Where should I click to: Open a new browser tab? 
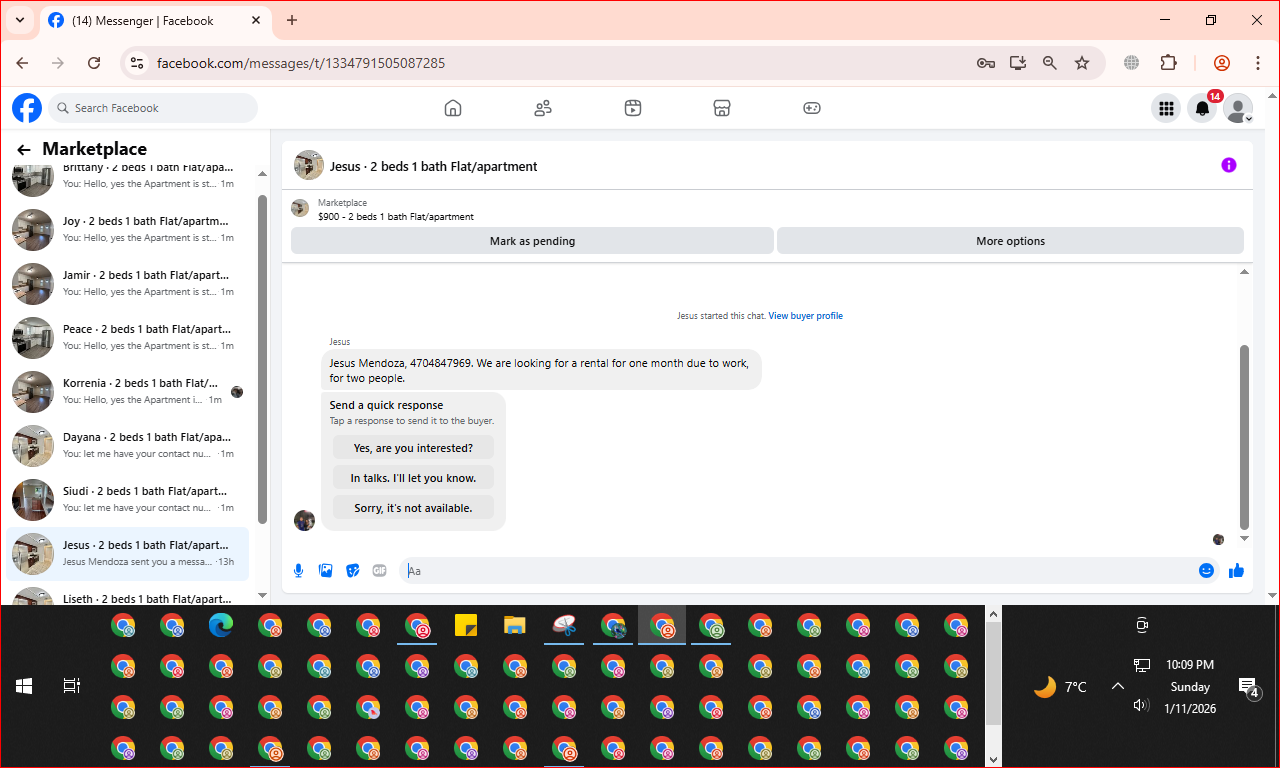tap(292, 20)
